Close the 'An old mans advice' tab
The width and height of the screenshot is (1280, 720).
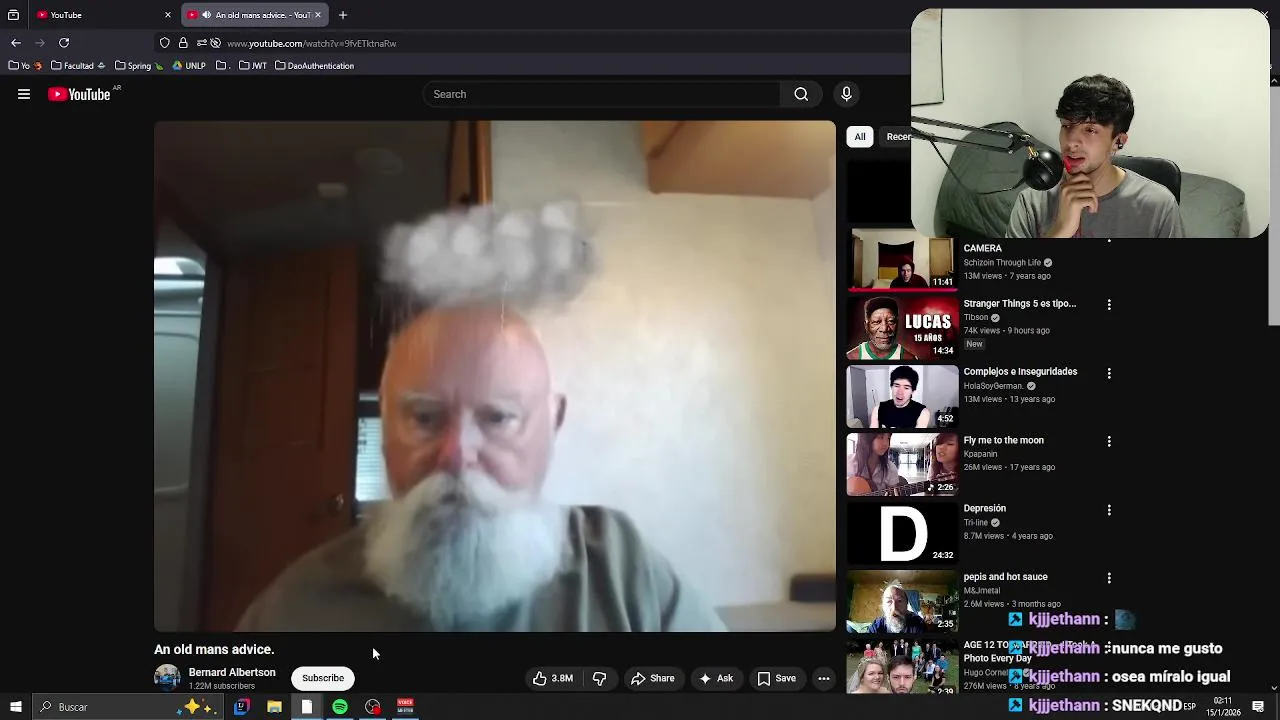click(x=318, y=15)
